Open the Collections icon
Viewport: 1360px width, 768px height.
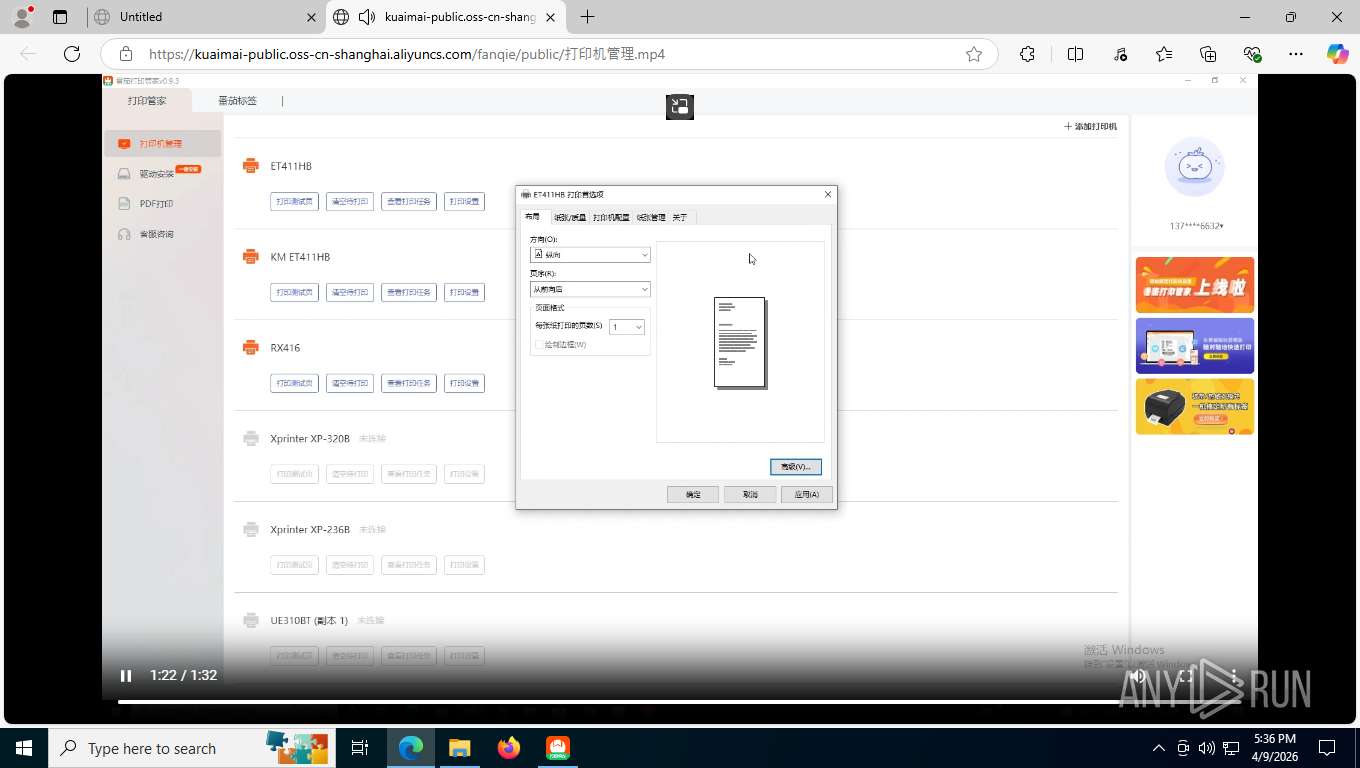1208,54
